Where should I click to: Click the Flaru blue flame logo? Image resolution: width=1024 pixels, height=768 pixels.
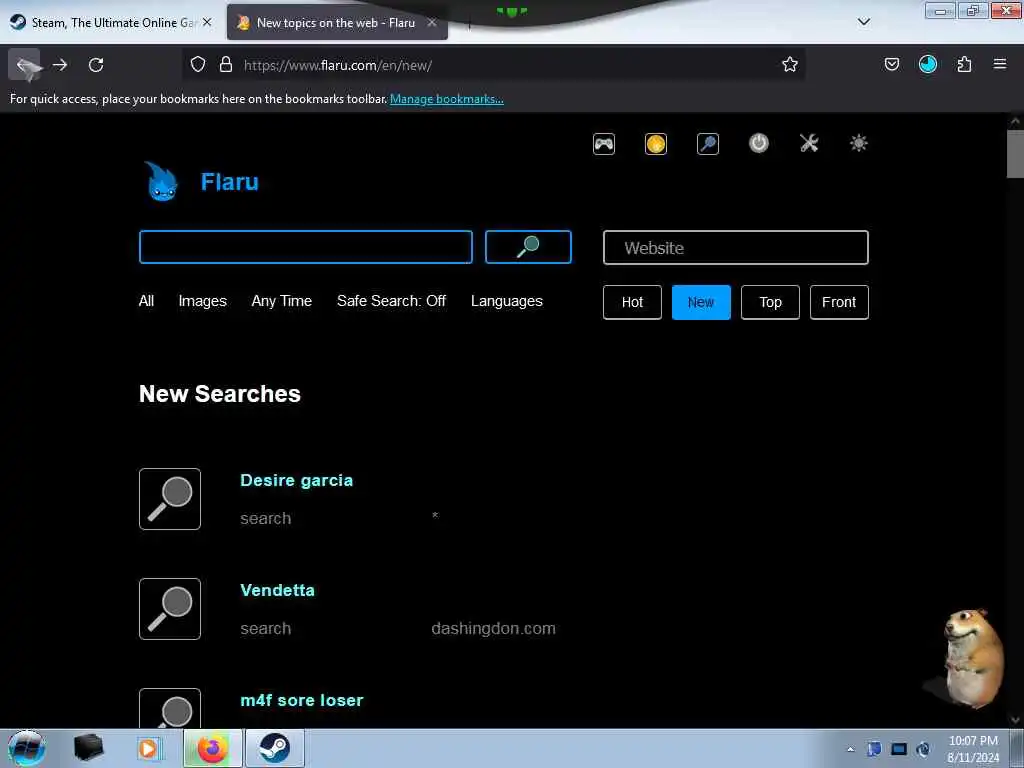(x=161, y=182)
